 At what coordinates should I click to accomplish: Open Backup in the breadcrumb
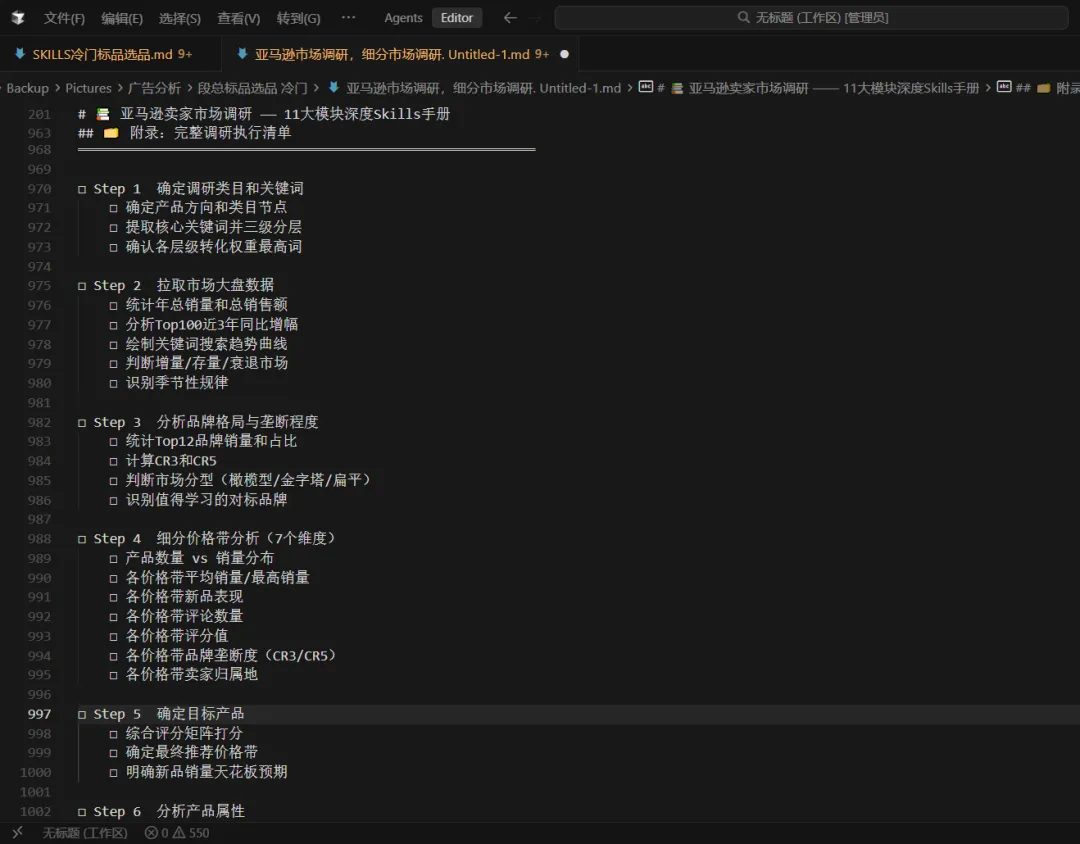[28, 88]
